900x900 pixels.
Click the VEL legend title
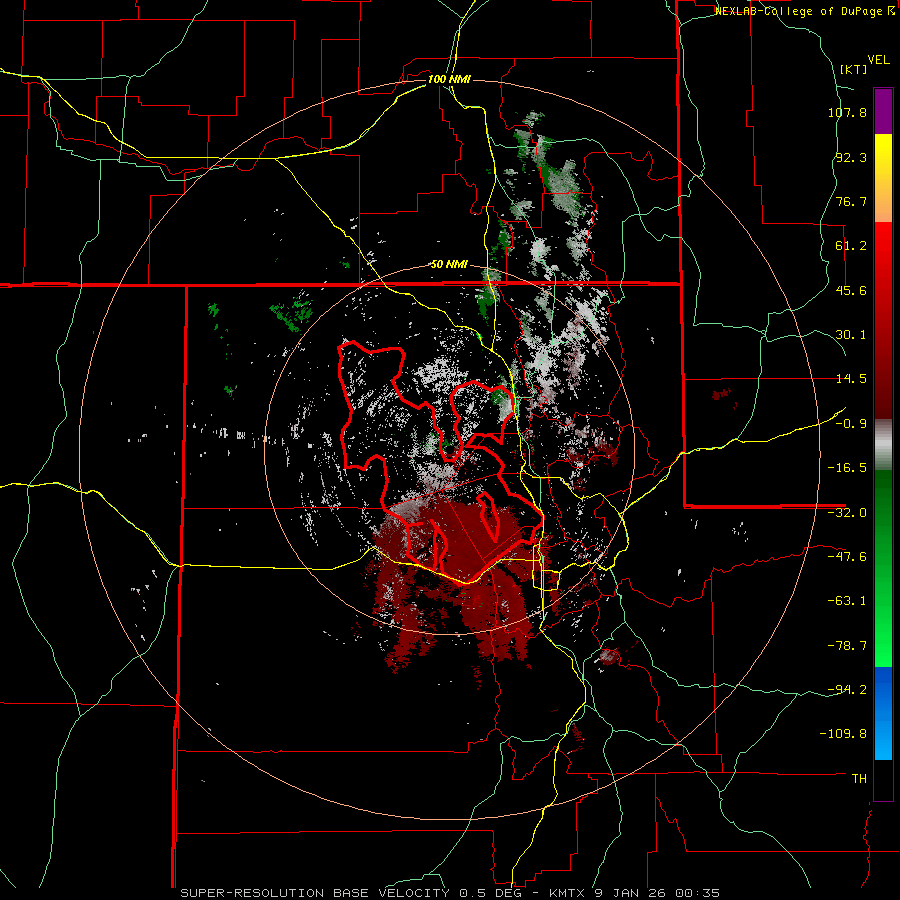click(879, 60)
